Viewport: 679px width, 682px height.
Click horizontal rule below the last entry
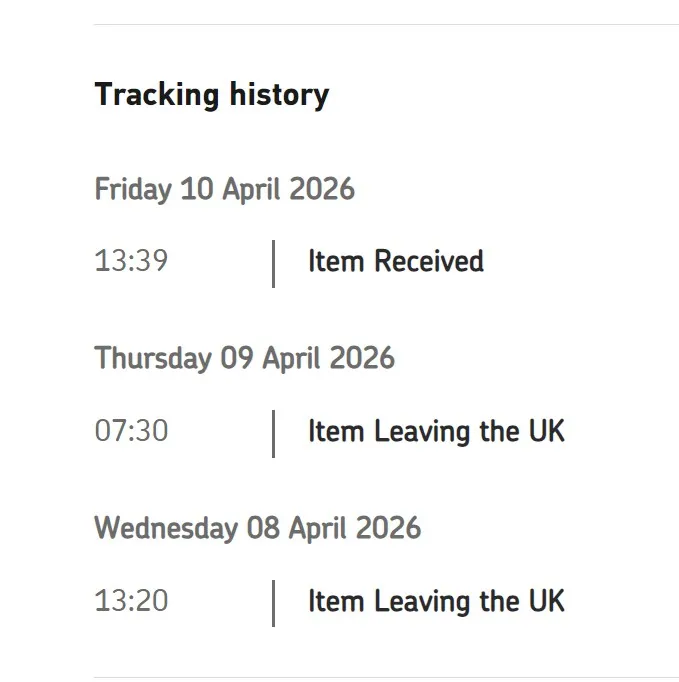[386, 677]
